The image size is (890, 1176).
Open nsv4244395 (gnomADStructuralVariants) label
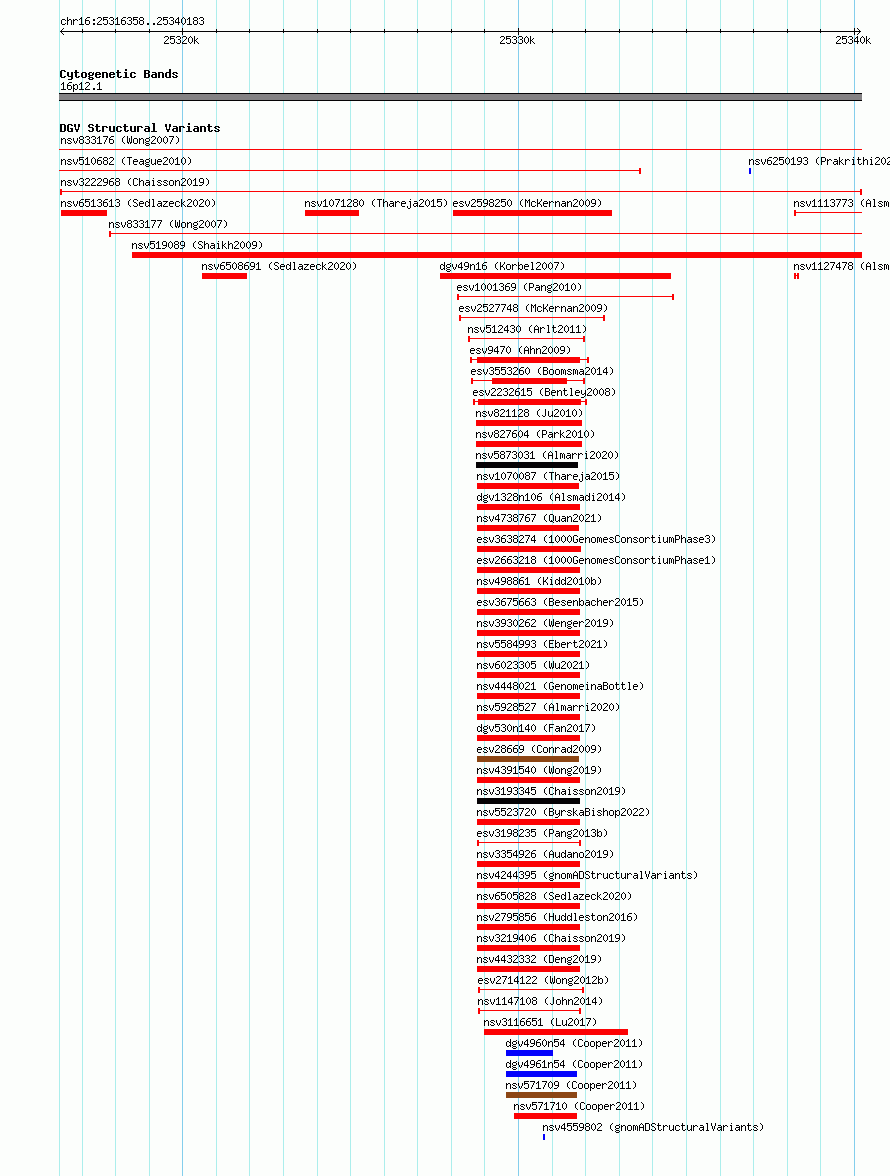click(587, 875)
